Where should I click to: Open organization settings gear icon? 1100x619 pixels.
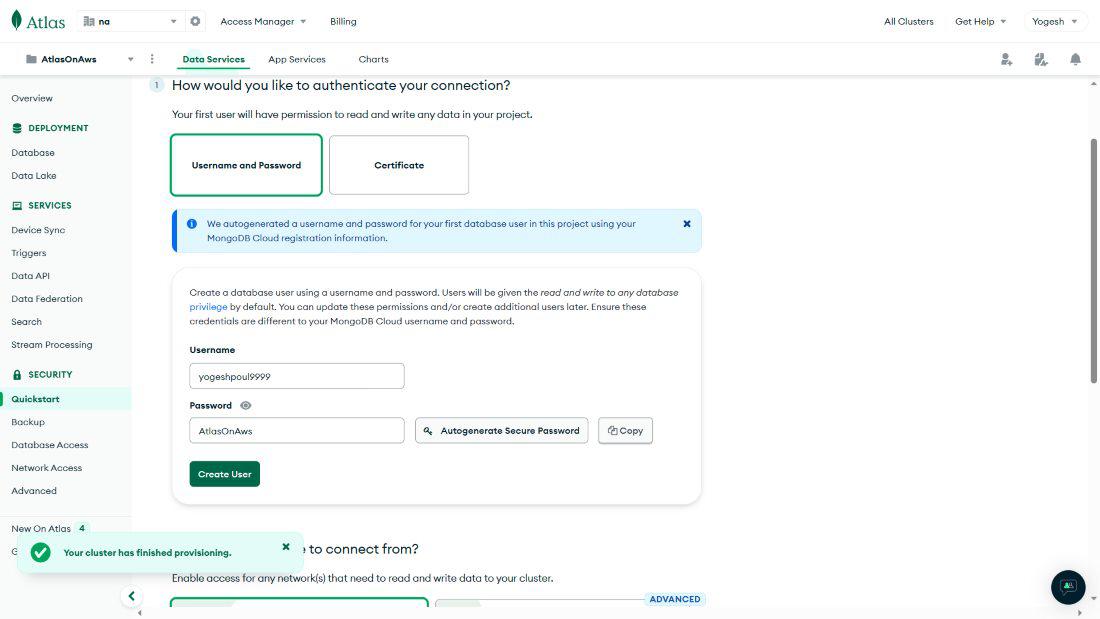pyautogui.click(x=195, y=21)
